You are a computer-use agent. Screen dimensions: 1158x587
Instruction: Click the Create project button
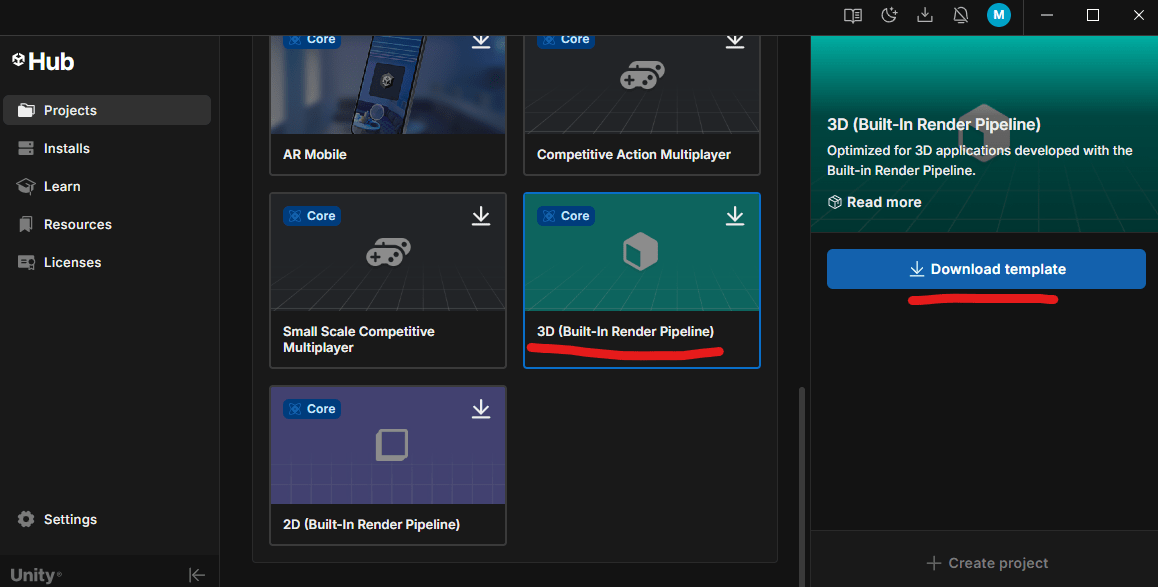coord(986,563)
